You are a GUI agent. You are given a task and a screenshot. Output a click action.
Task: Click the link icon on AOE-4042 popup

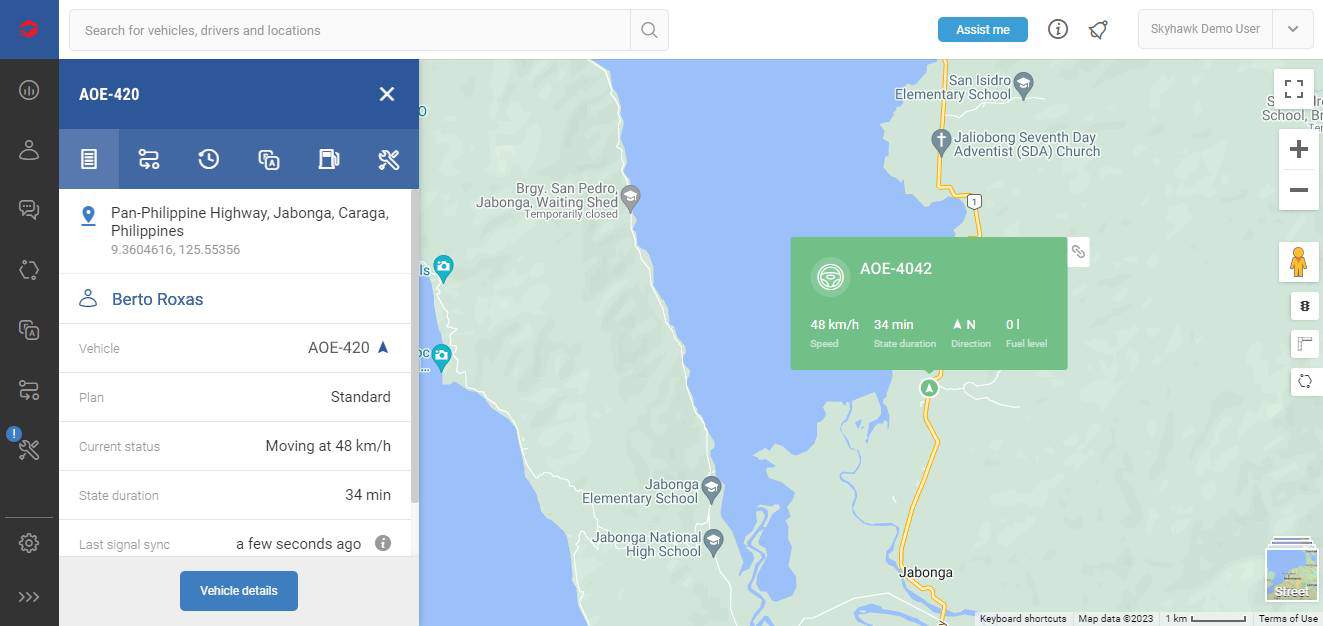point(1078,252)
